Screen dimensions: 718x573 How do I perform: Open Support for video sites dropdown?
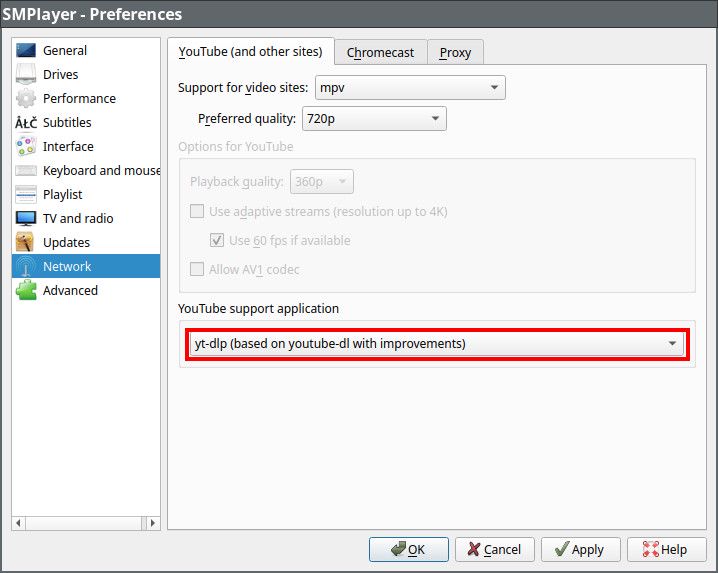pyautogui.click(x=410, y=88)
